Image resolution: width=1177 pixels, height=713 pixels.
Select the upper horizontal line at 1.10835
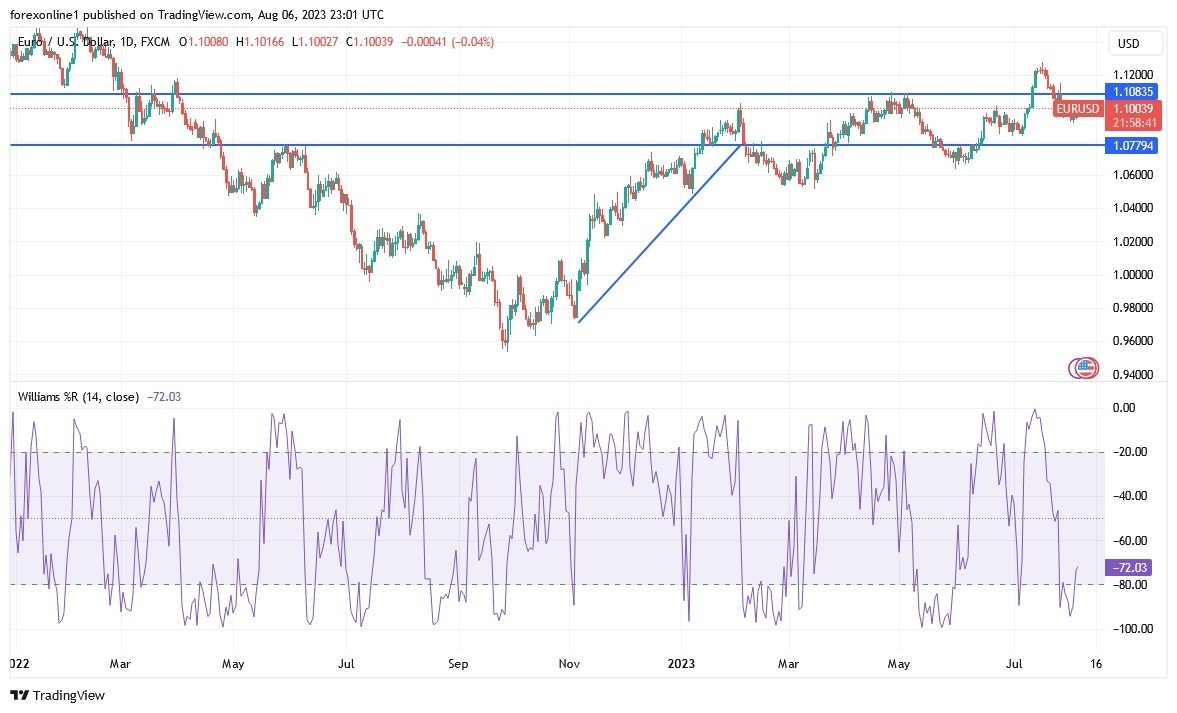click(x=557, y=94)
